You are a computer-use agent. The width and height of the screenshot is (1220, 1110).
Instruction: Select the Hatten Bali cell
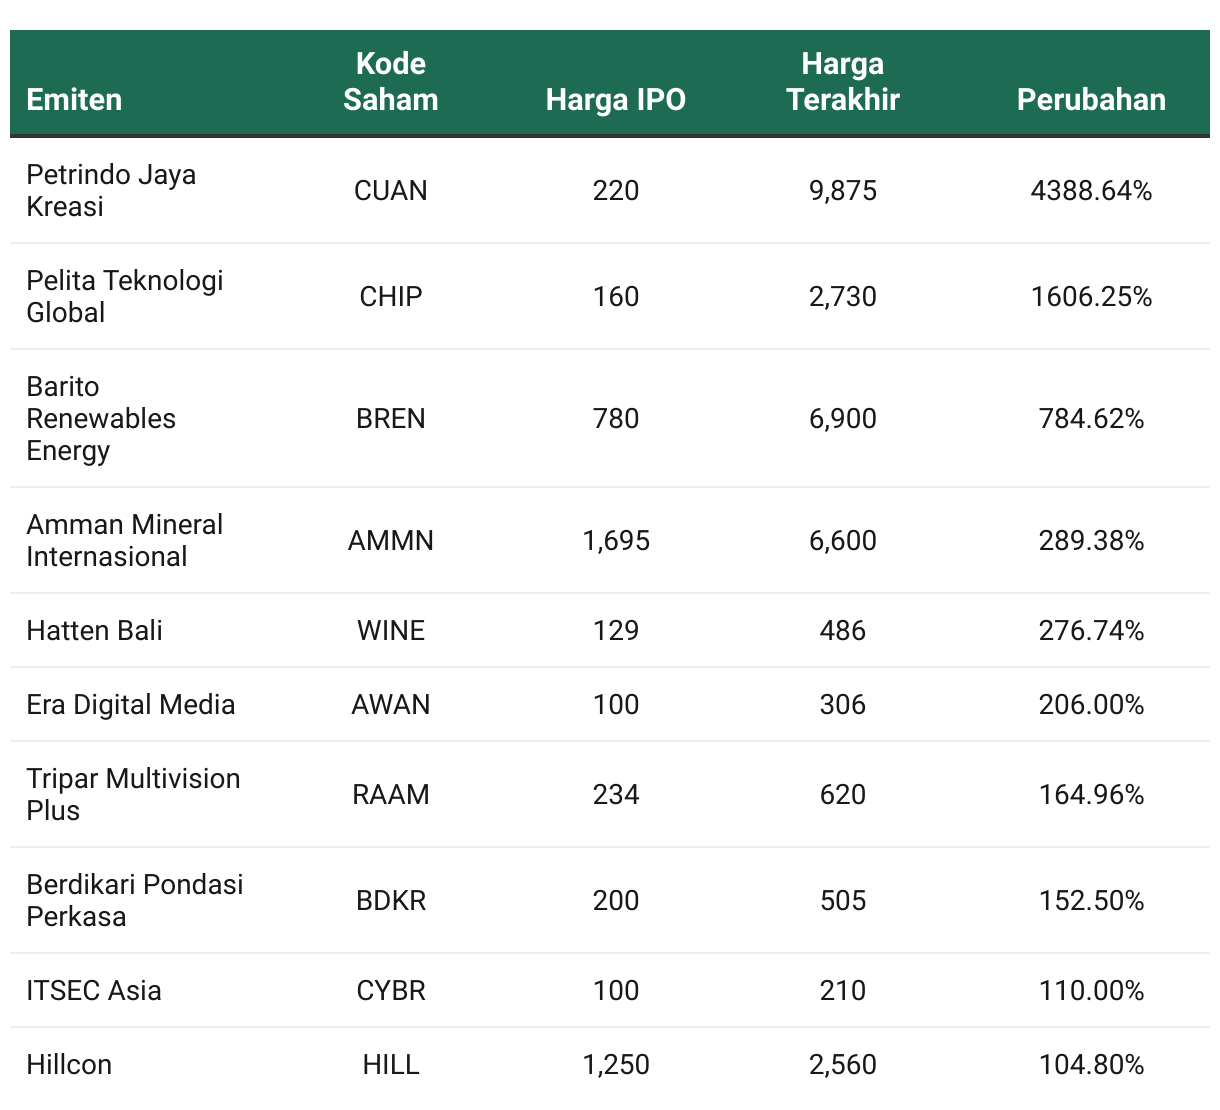94,630
